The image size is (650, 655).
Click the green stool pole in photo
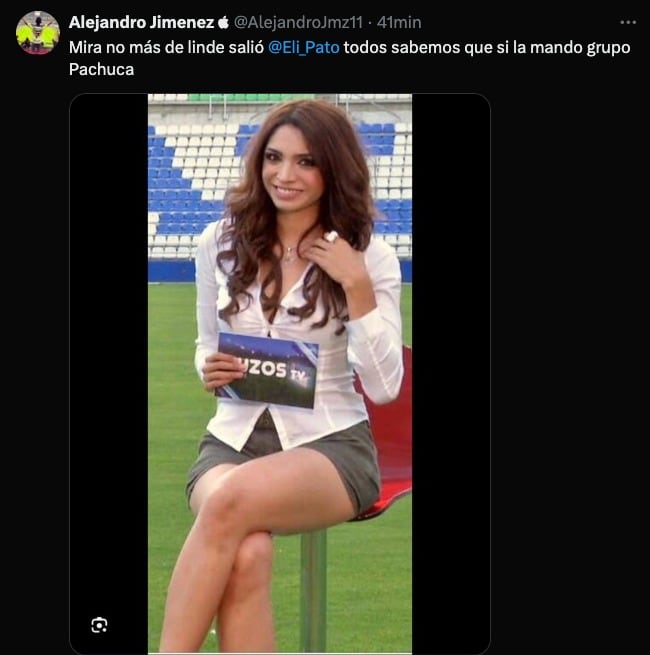tap(314, 590)
